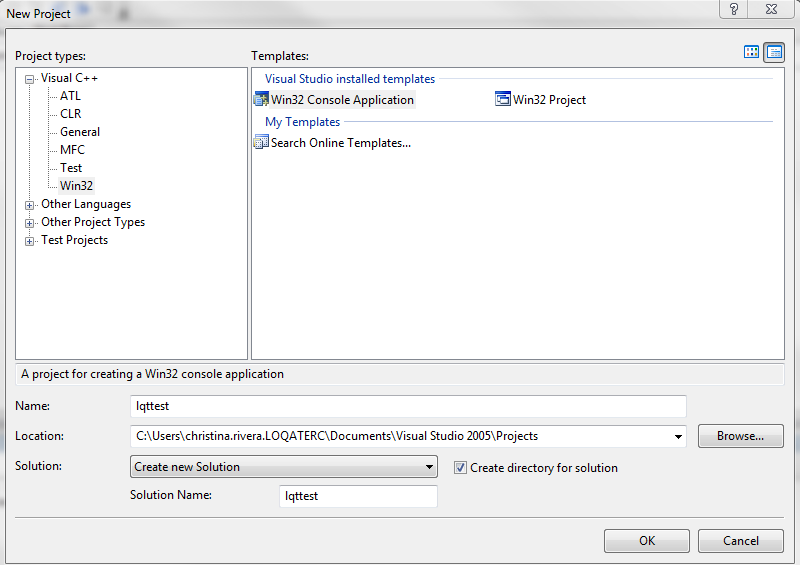Select ATL project type

click(x=70, y=96)
